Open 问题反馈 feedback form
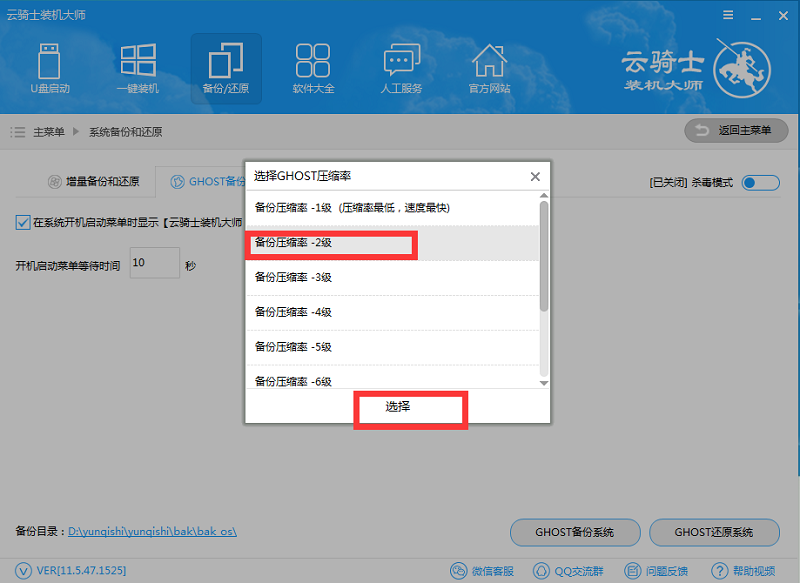 [656, 571]
